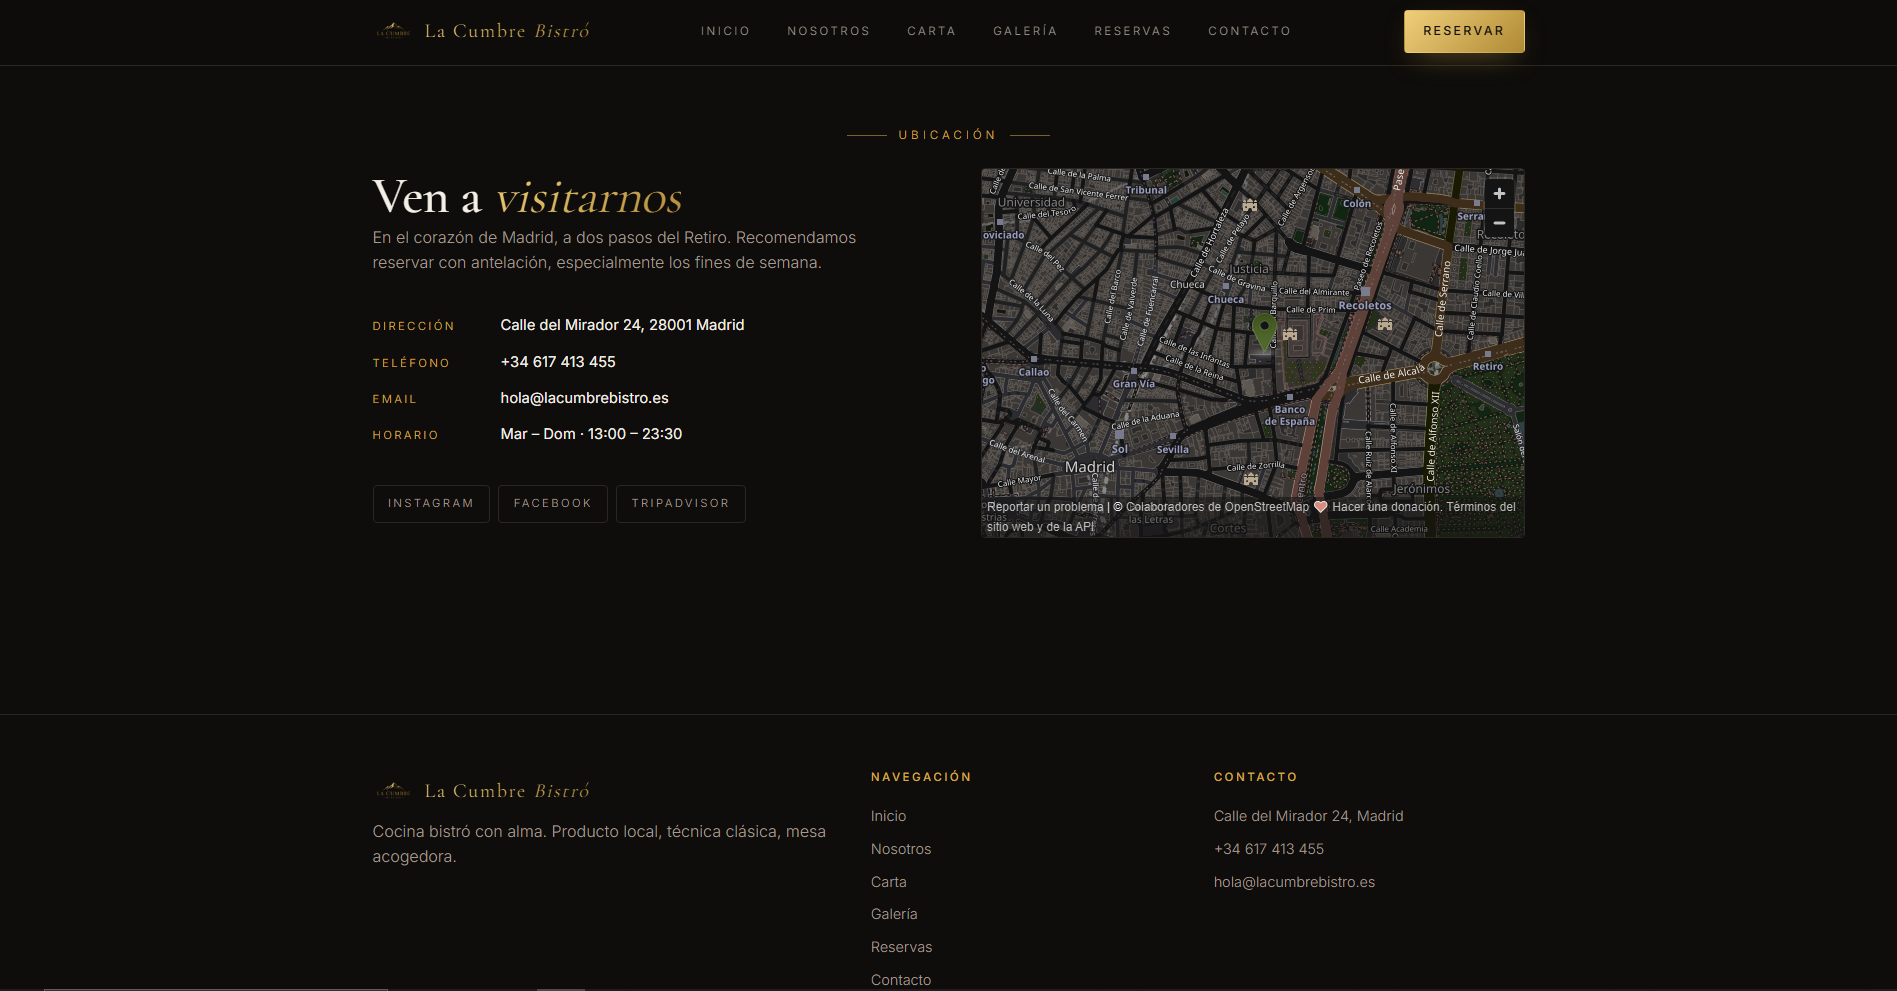Open the Instagram button
Image resolution: width=1897 pixels, height=991 pixels.
(x=431, y=504)
